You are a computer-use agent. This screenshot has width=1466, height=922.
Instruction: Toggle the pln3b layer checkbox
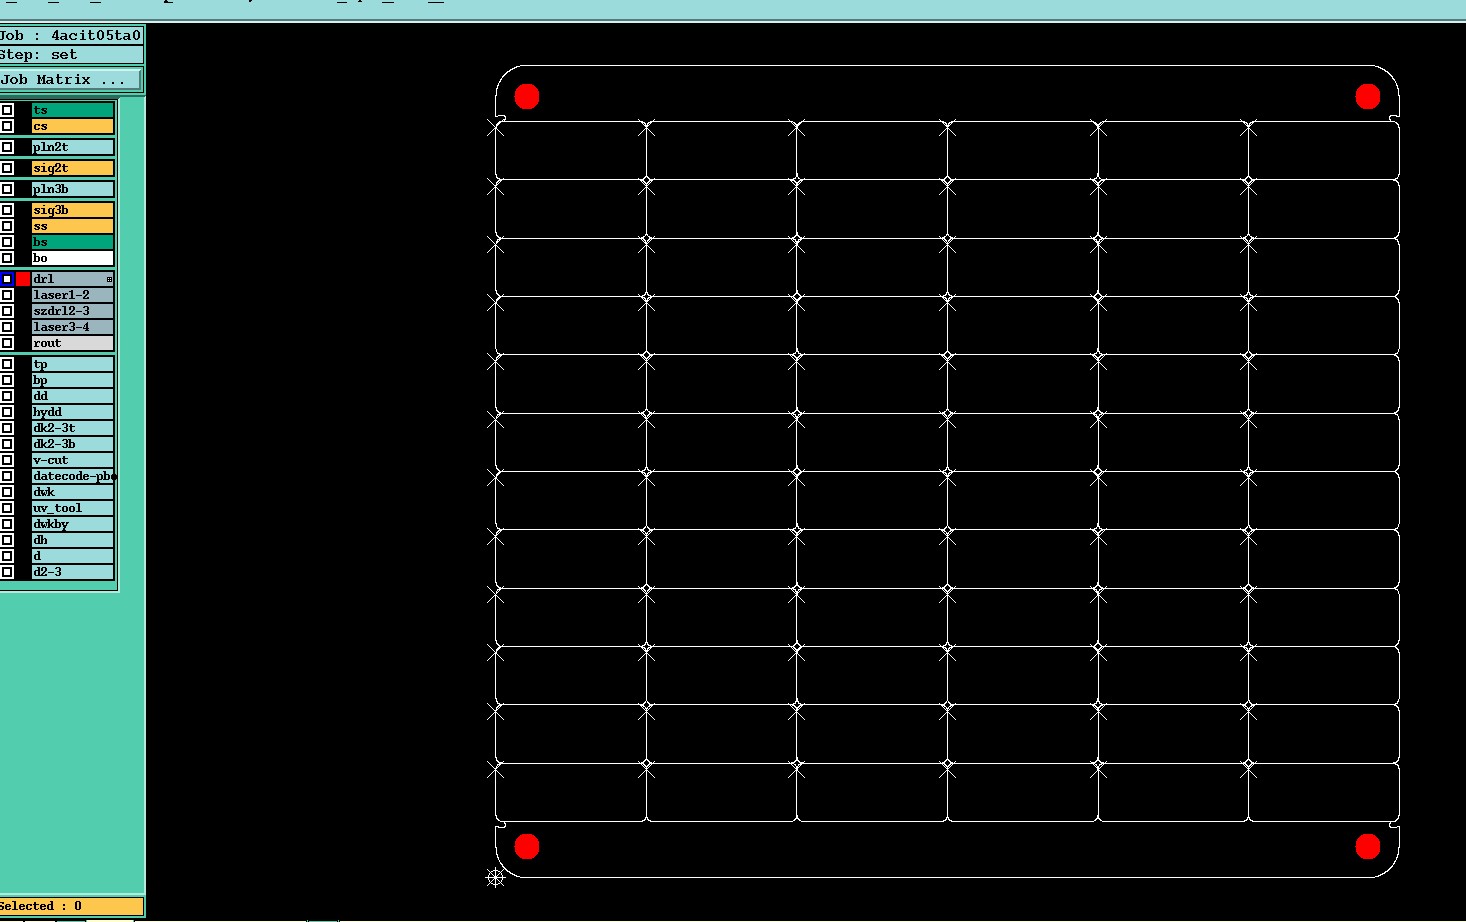click(7, 189)
